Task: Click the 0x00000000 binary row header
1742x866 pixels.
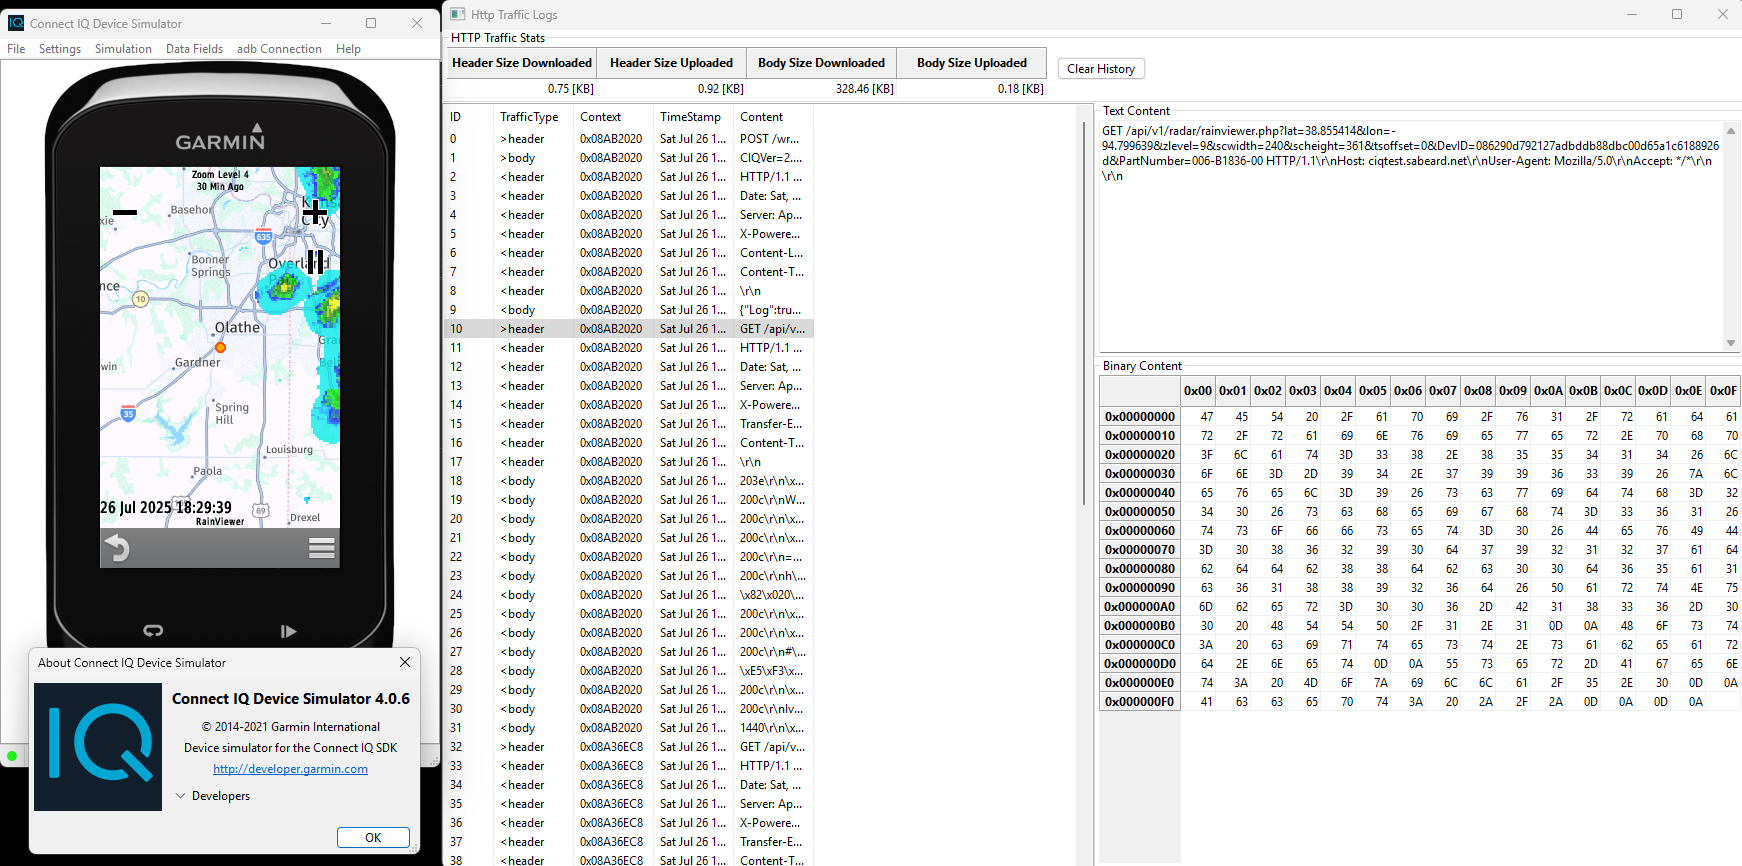Action: point(1140,417)
